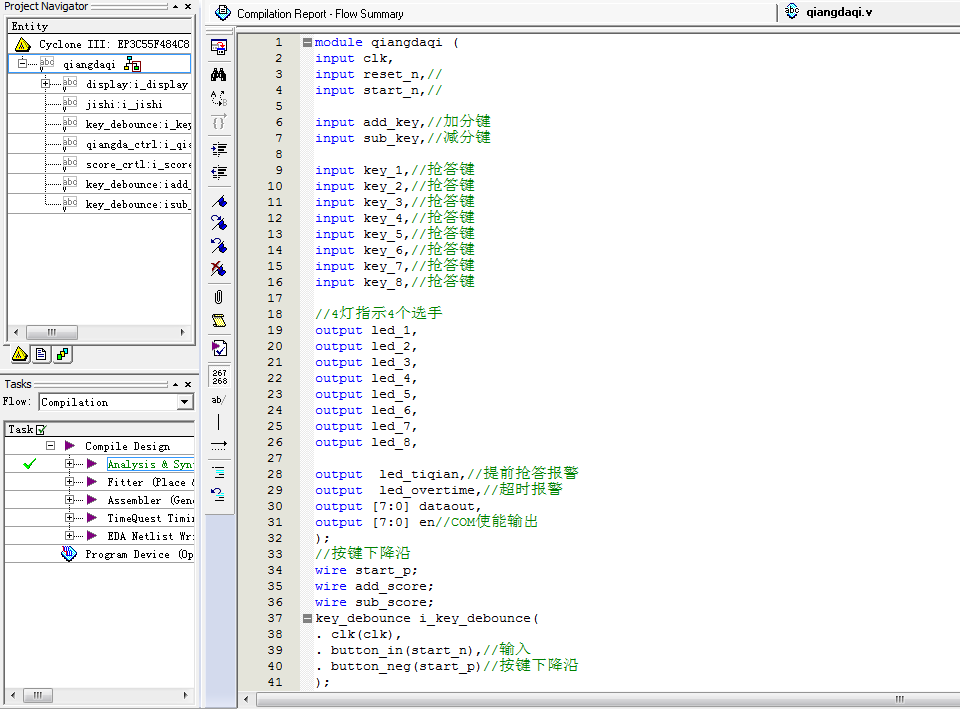Collapse key_debounce instance fold marker at line 37
Image resolution: width=960 pixels, height=709 pixels.
coord(307,618)
